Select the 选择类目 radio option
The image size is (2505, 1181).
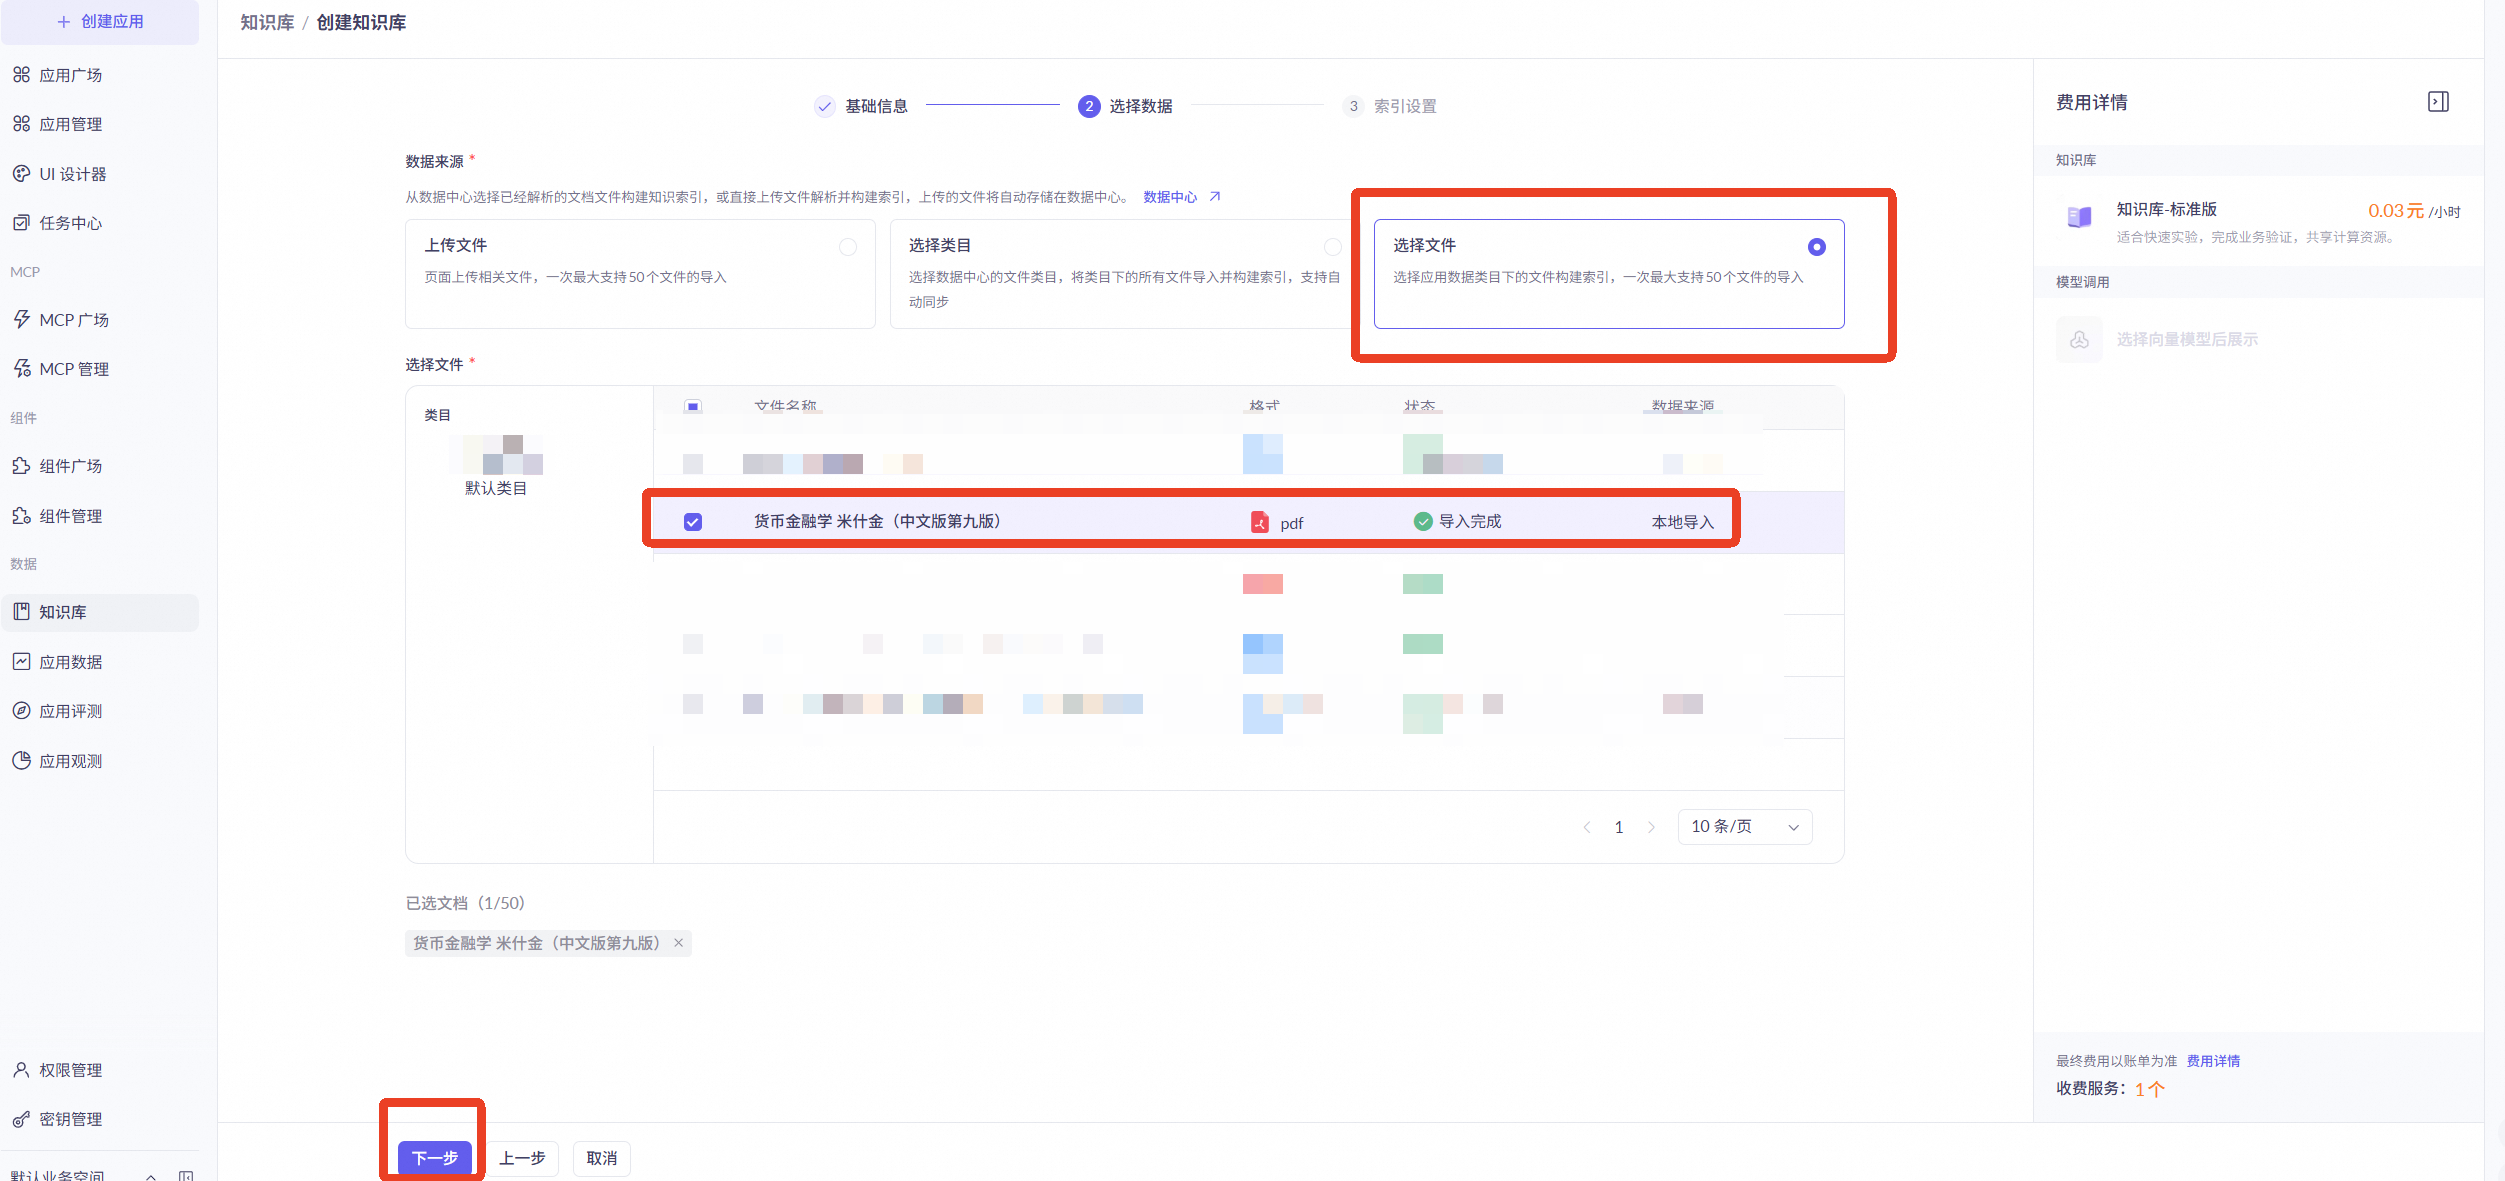coord(1332,247)
